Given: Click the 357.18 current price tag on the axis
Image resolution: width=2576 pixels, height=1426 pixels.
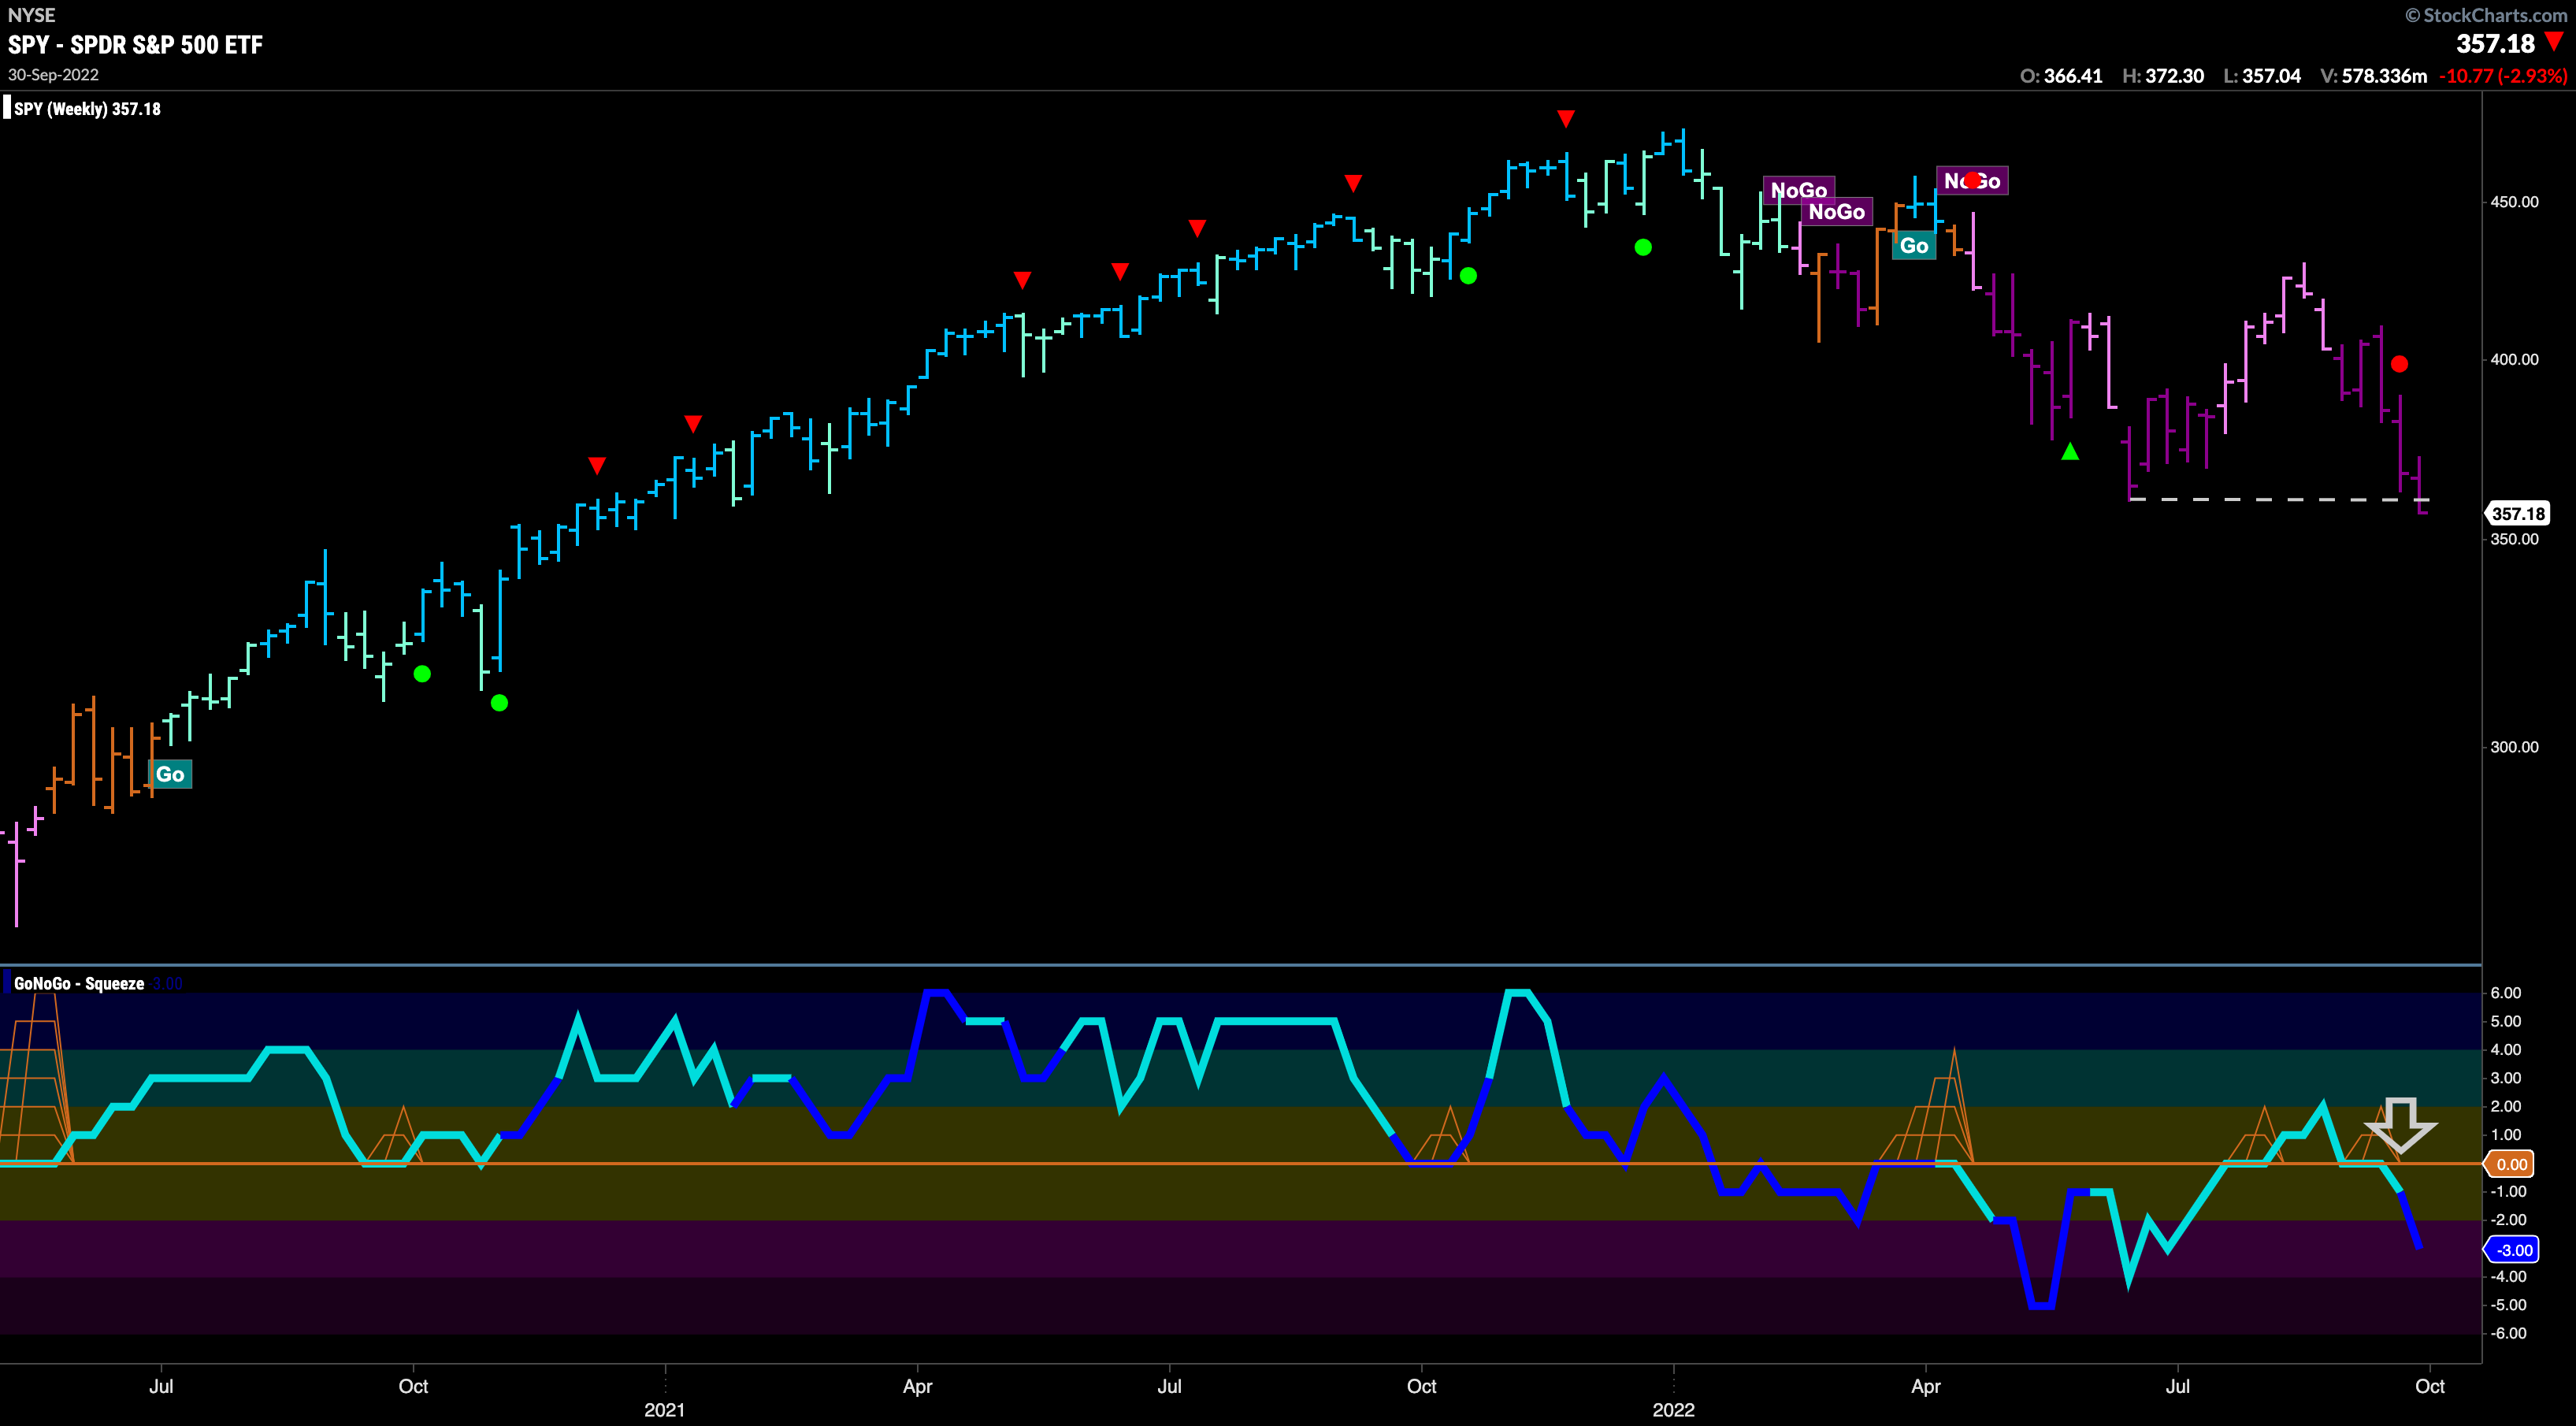Looking at the screenshot, I should pyautogui.click(x=2517, y=514).
